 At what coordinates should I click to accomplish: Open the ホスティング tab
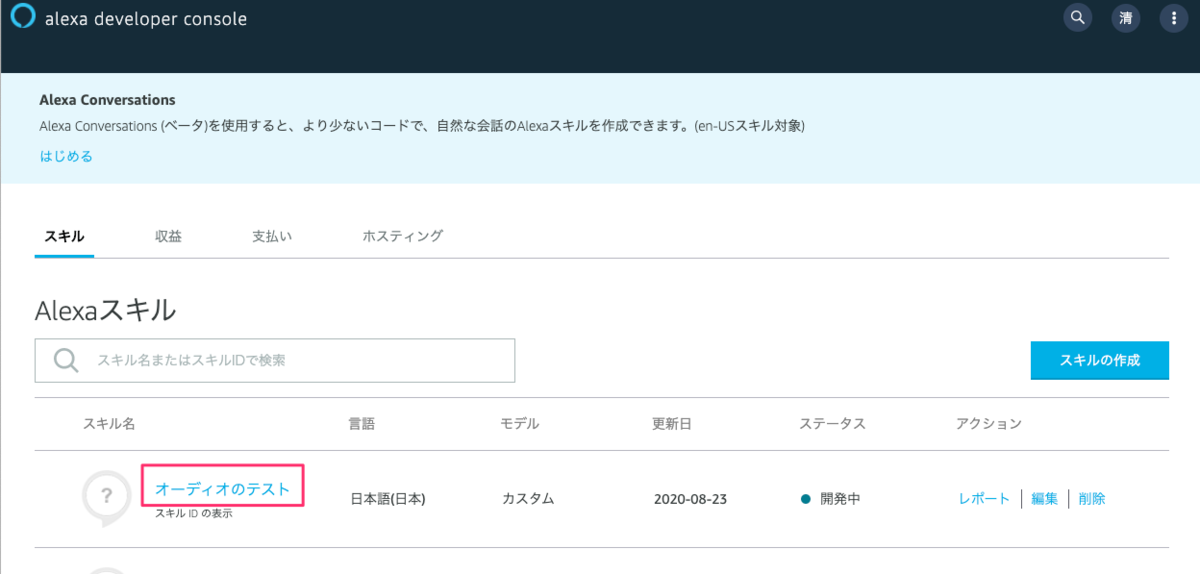pos(402,237)
